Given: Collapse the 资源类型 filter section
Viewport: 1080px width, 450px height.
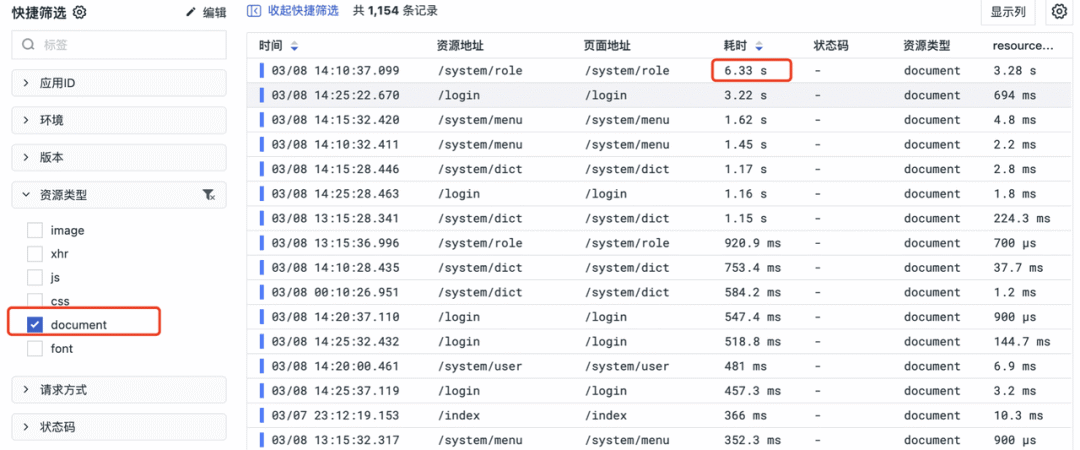Looking at the screenshot, I should pos(119,195).
